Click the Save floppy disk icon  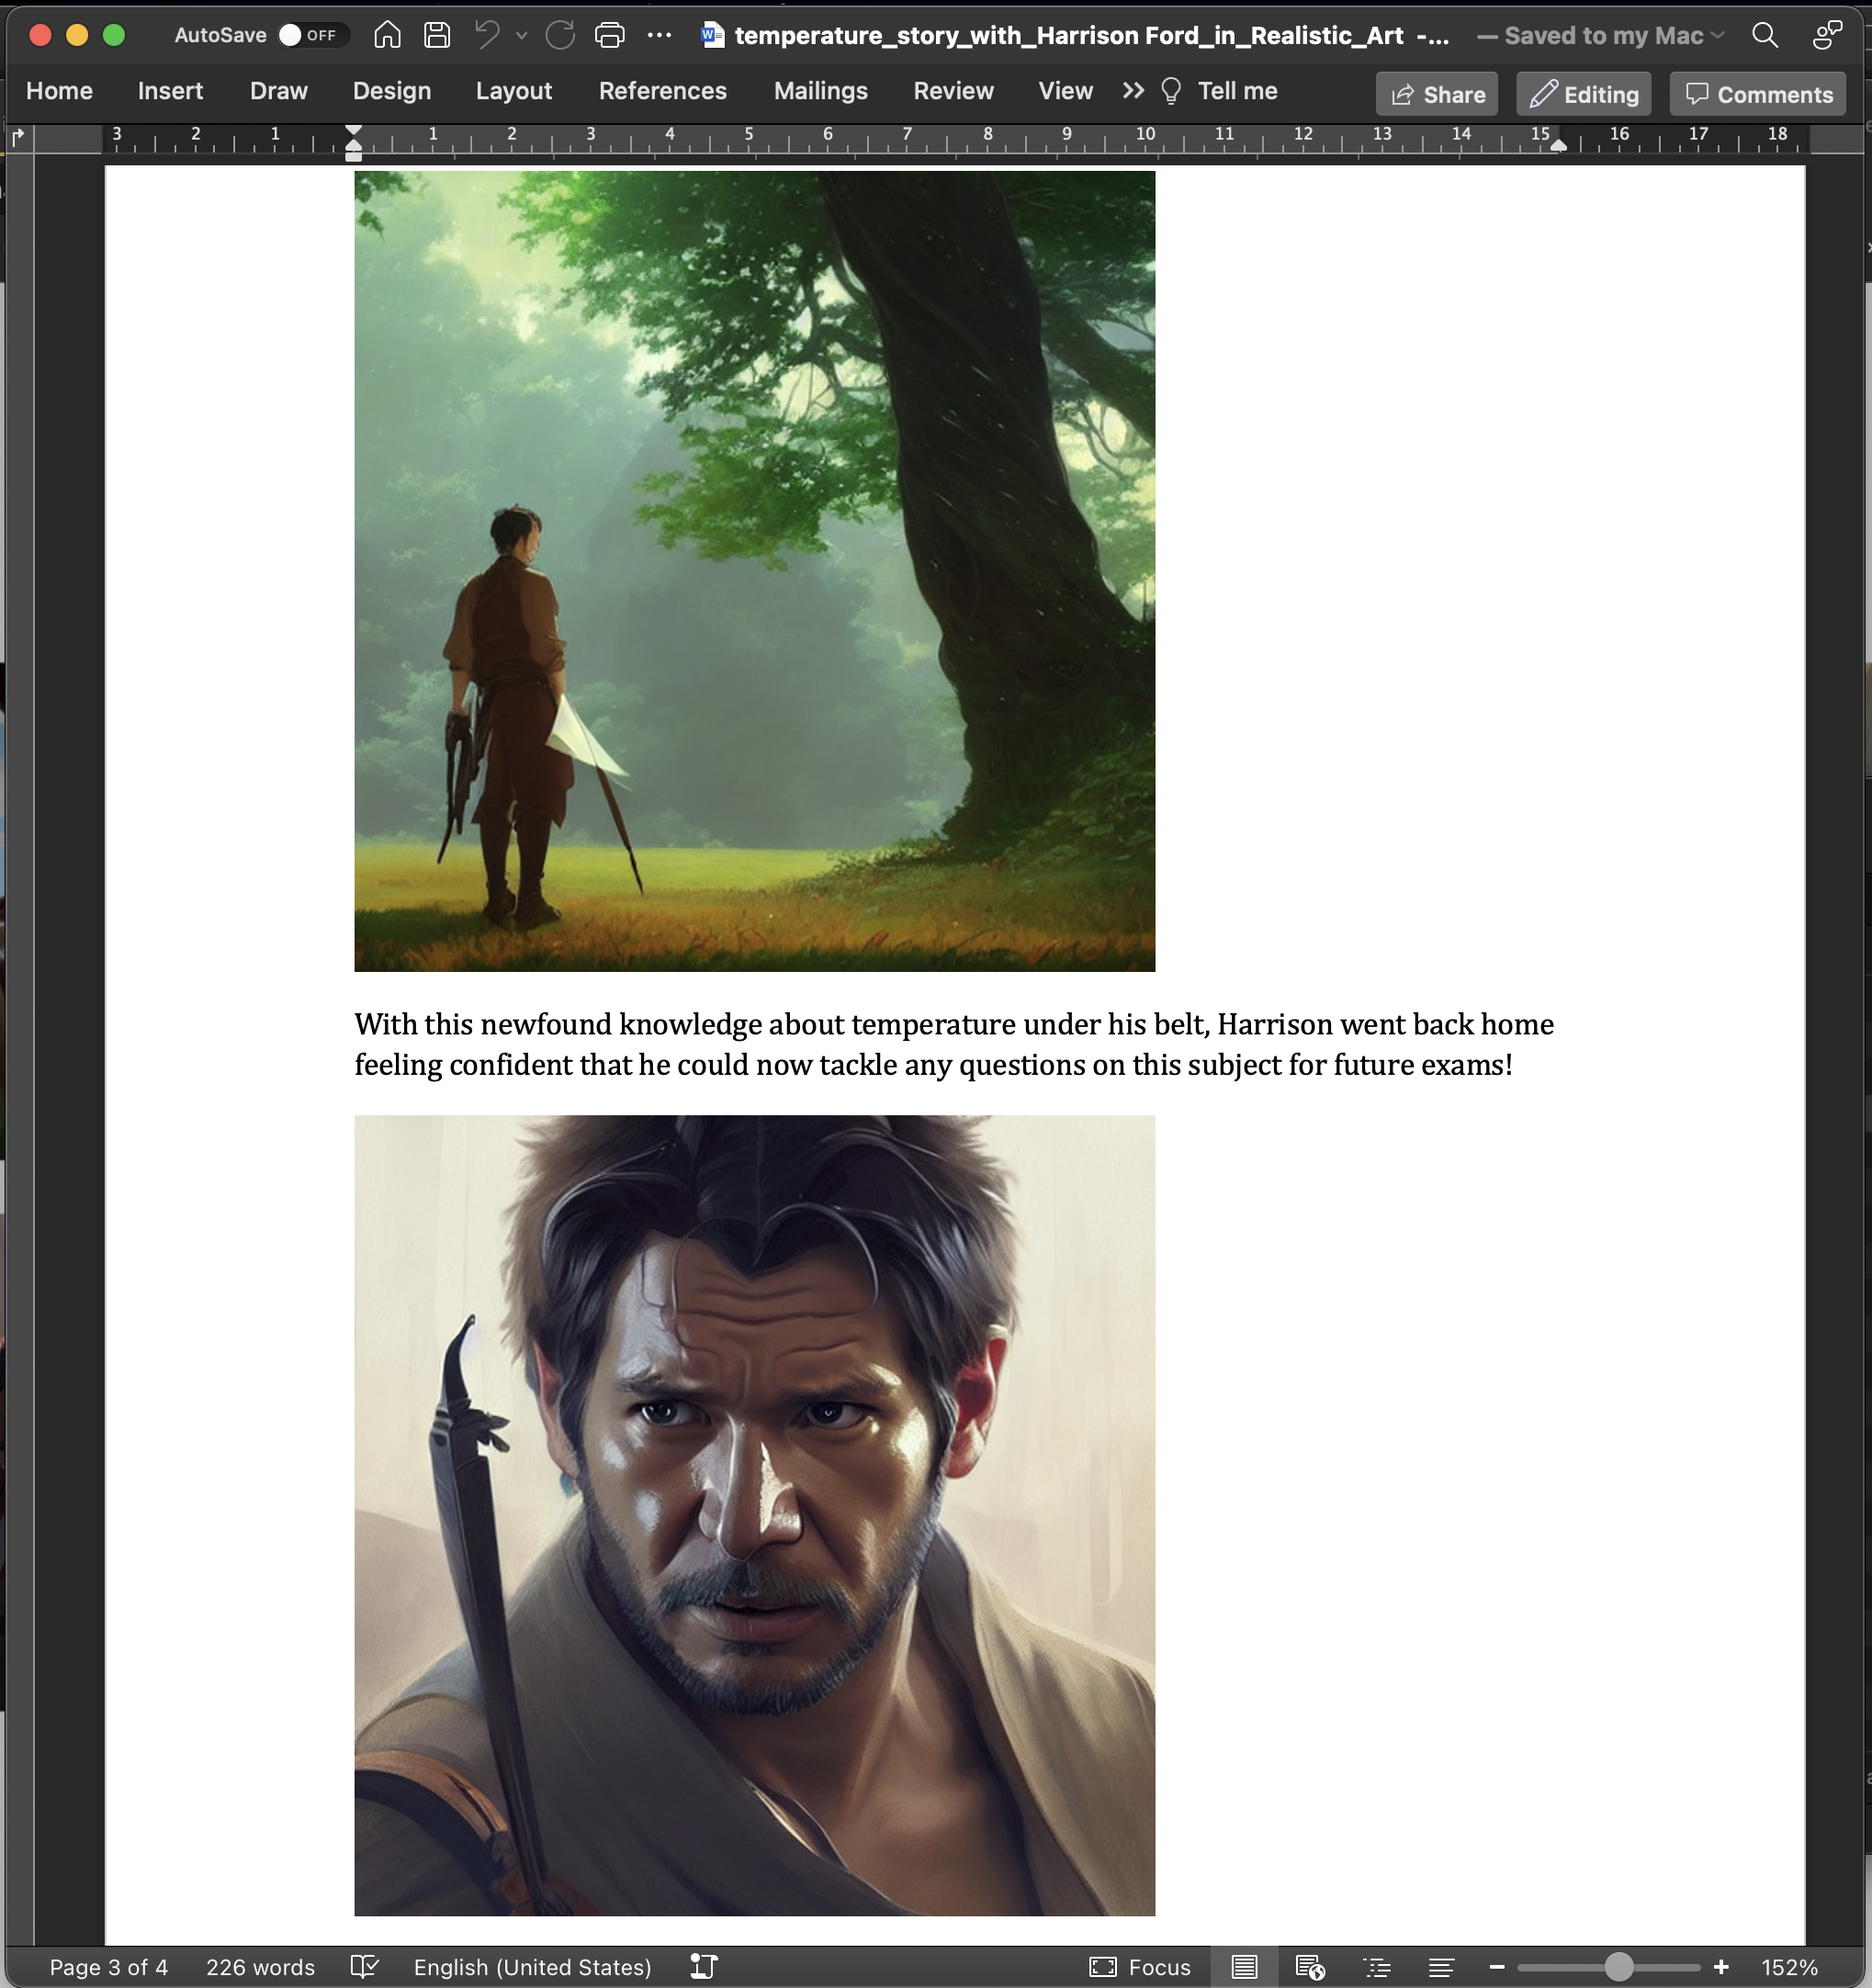pyautogui.click(x=437, y=35)
